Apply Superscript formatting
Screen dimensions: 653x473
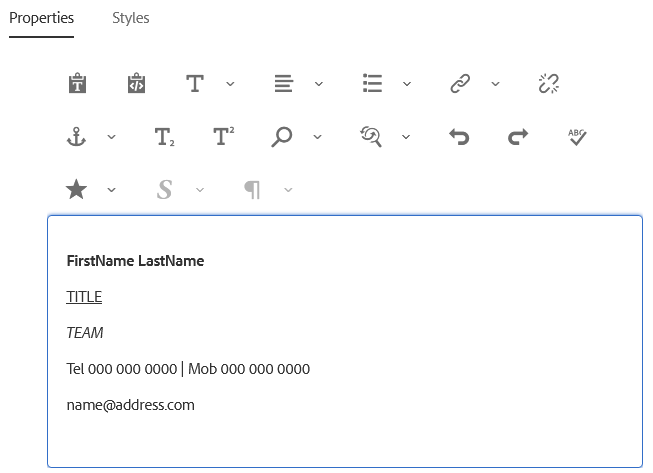click(x=224, y=136)
